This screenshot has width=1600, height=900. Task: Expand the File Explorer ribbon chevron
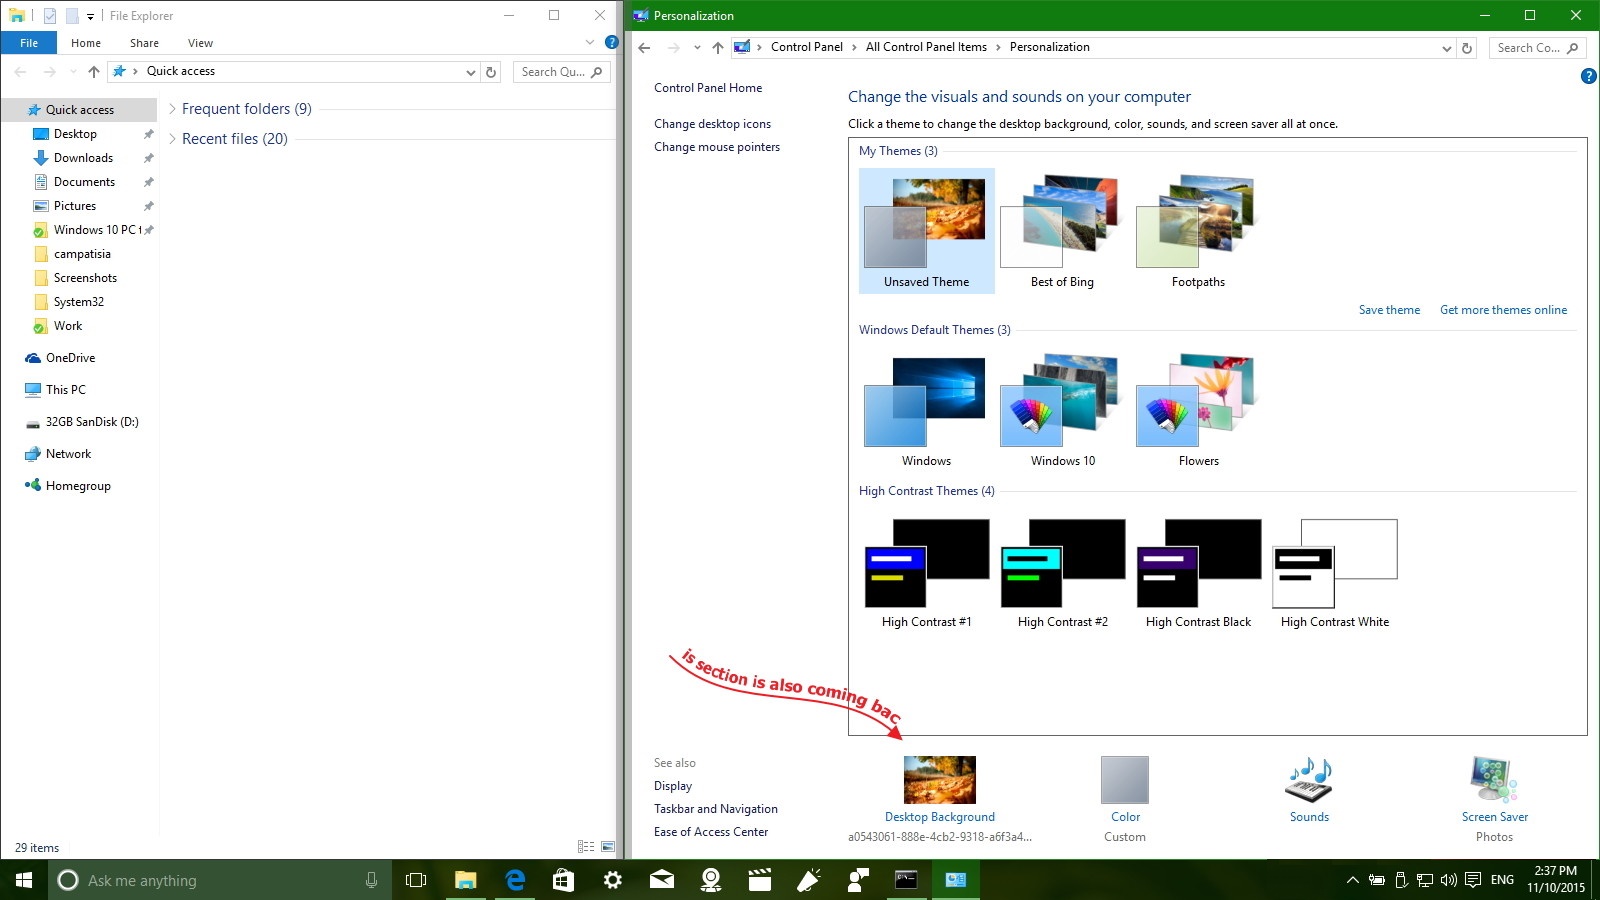click(590, 42)
